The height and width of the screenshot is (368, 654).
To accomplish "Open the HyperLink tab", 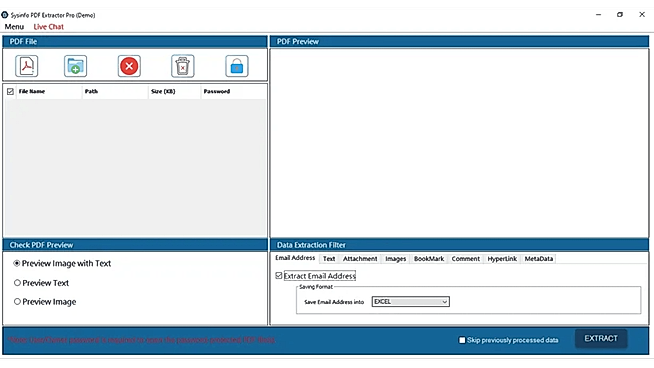I will coord(502,259).
